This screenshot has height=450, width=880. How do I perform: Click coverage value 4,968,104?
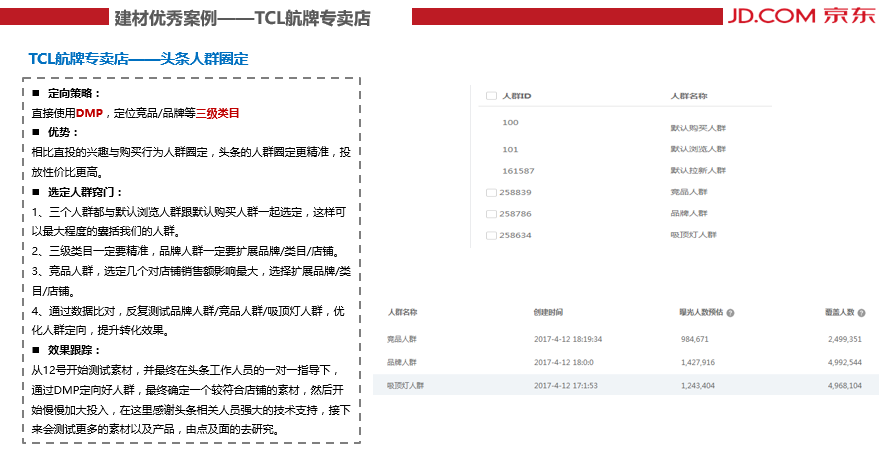tap(845, 385)
